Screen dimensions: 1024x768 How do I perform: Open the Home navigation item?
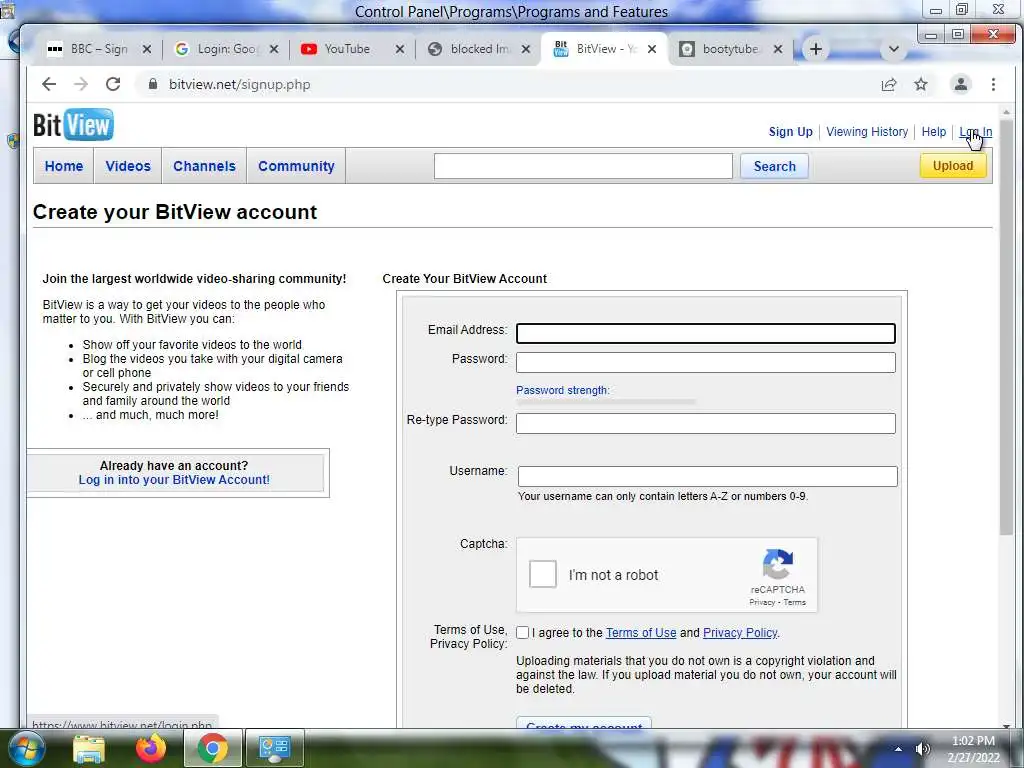coord(64,166)
